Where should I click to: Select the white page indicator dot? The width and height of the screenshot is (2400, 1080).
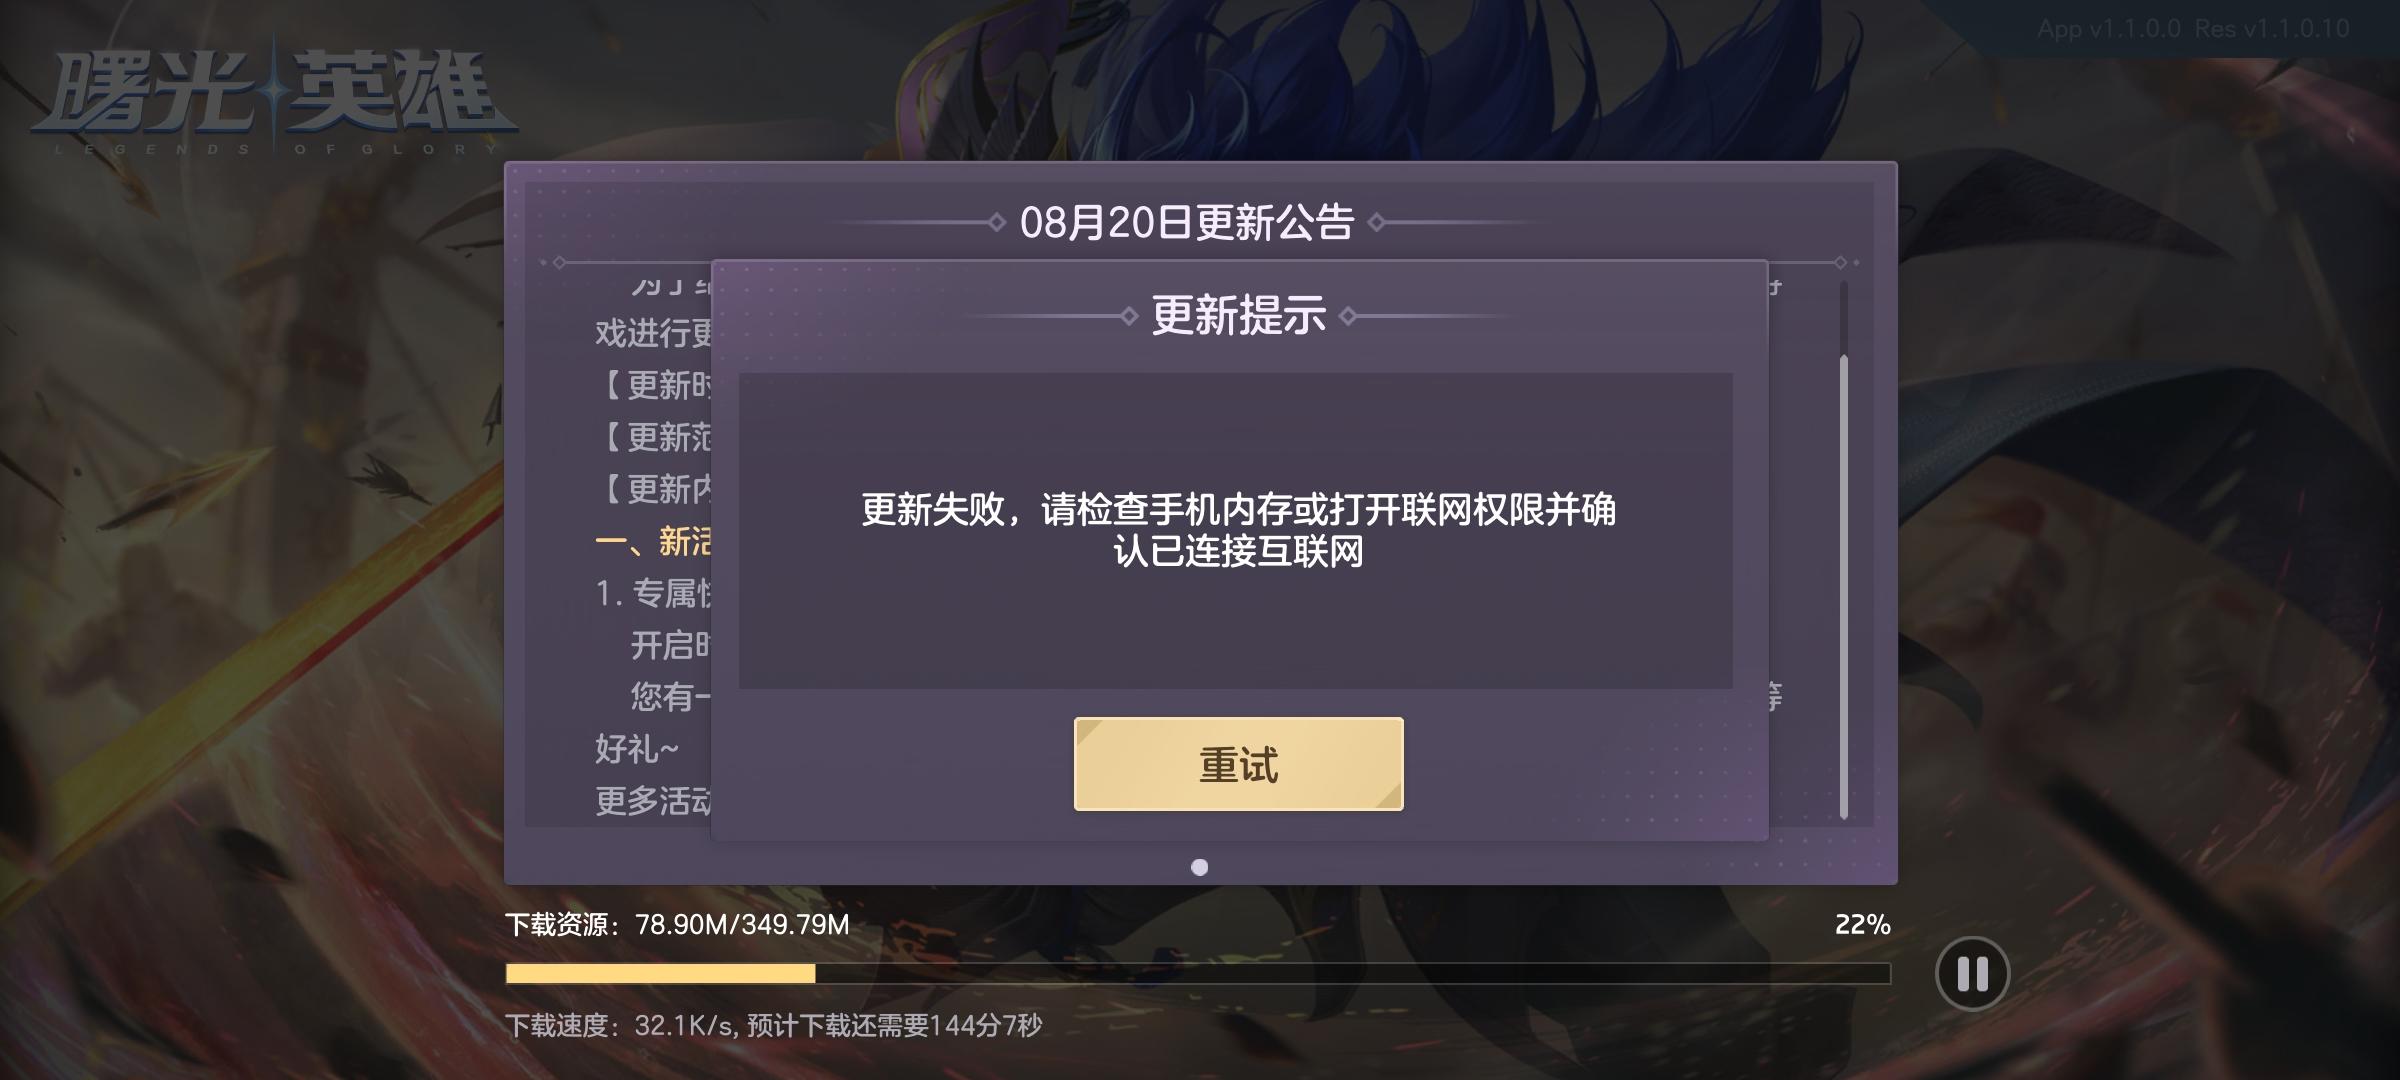tap(1199, 867)
